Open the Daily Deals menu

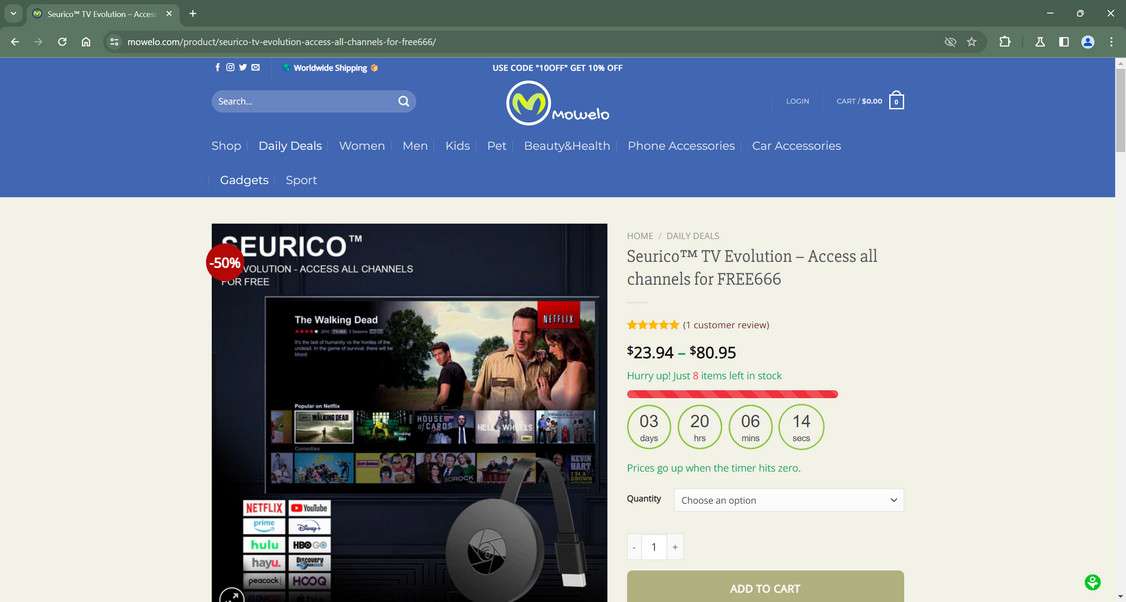pos(290,146)
